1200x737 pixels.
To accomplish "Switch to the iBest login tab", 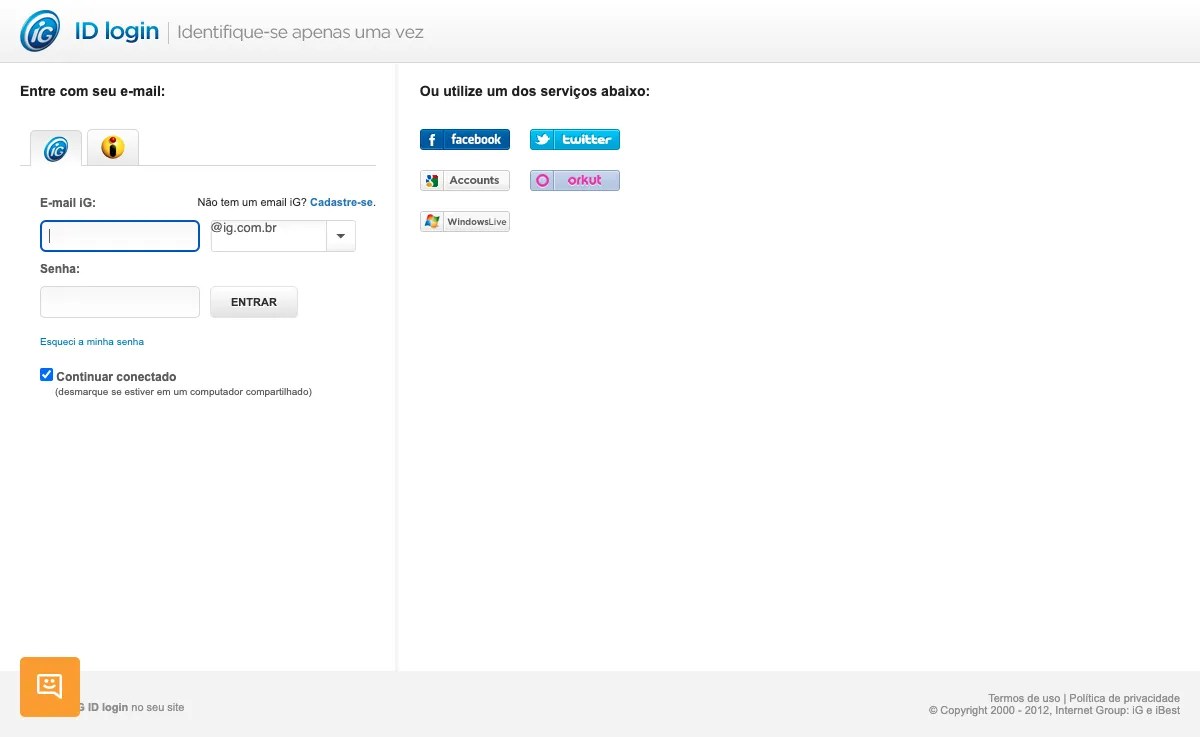I will [x=112, y=146].
